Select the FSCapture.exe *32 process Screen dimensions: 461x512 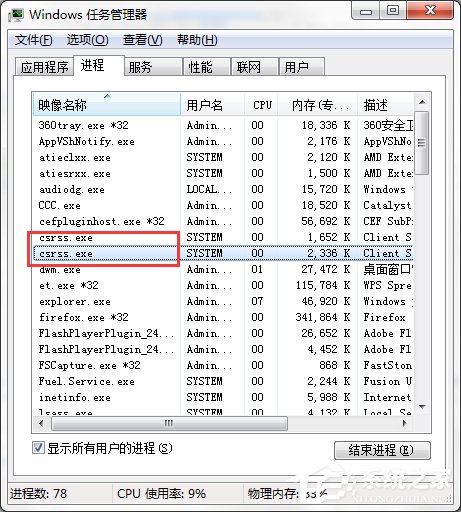click(x=223, y=365)
